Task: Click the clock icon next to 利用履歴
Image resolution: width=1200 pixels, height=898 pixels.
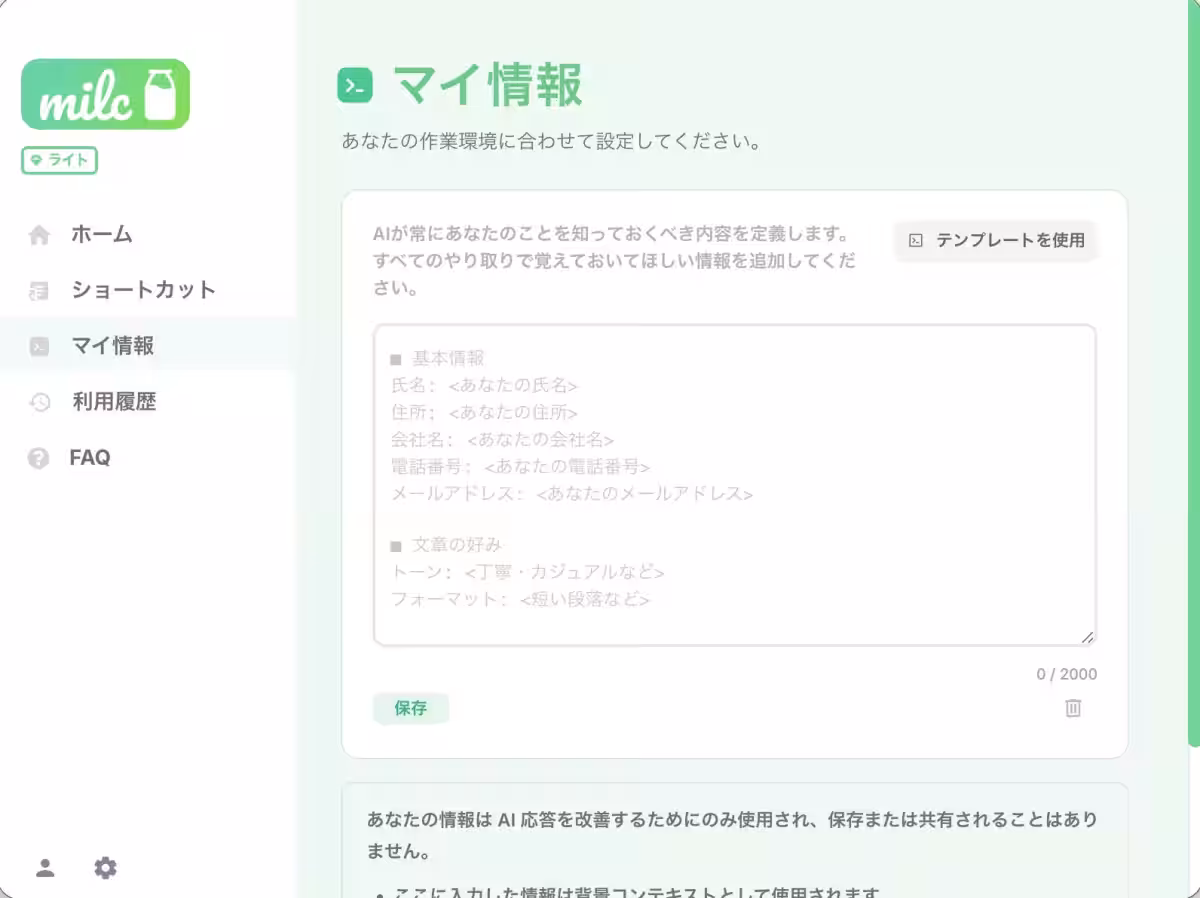Action: click(x=40, y=402)
